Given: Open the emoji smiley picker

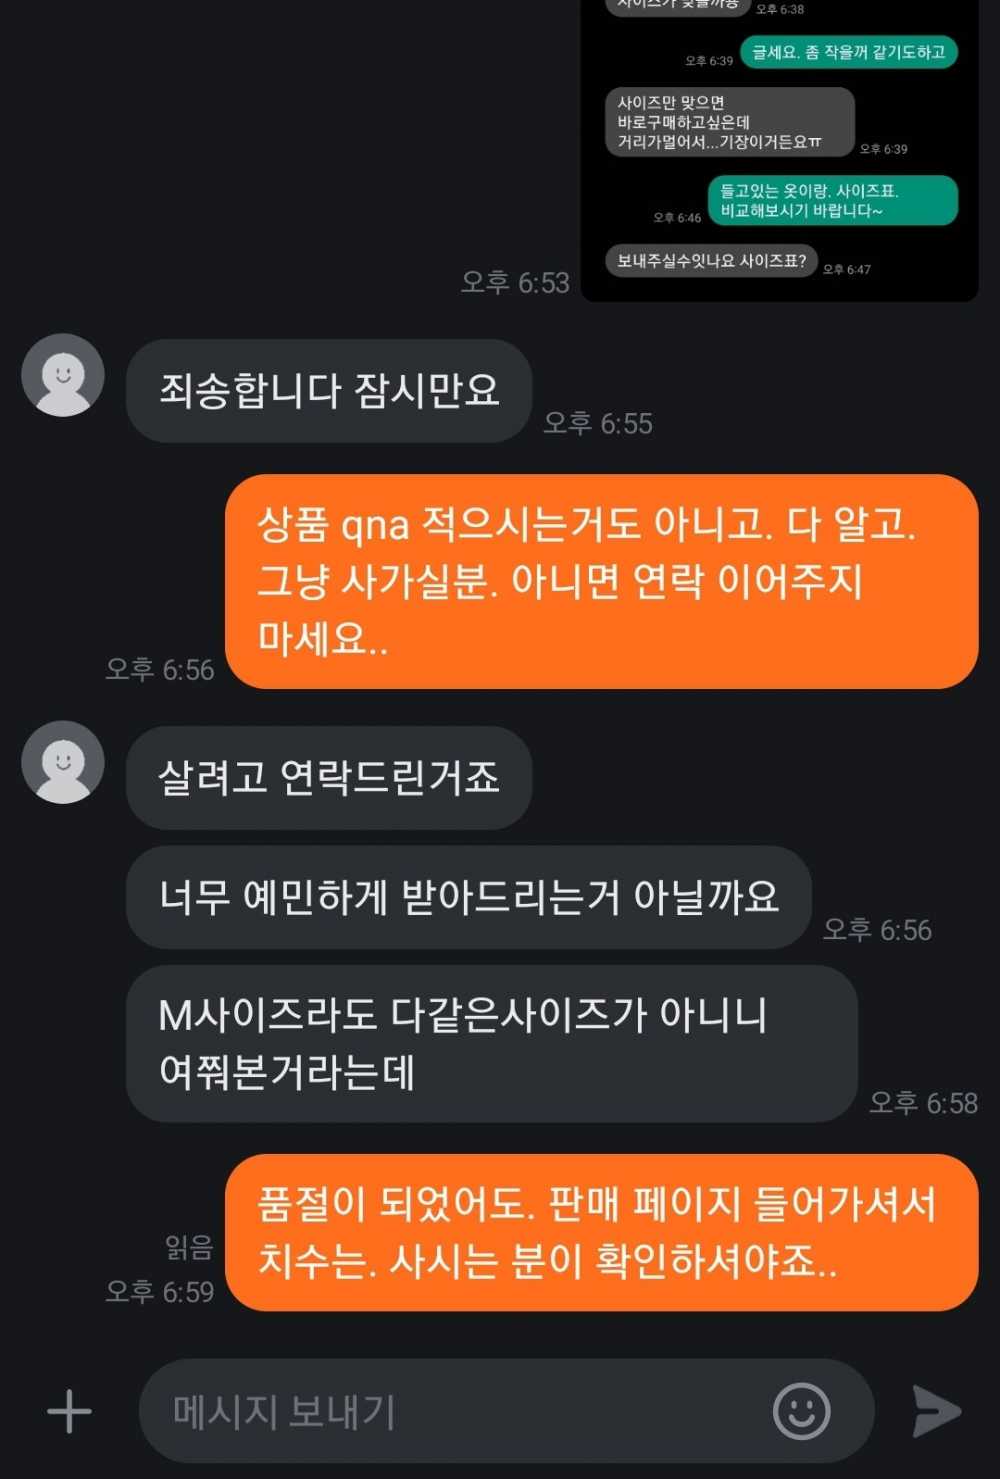Looking at the screenshot, I should pyautogui.click(x=801, y=1411).
